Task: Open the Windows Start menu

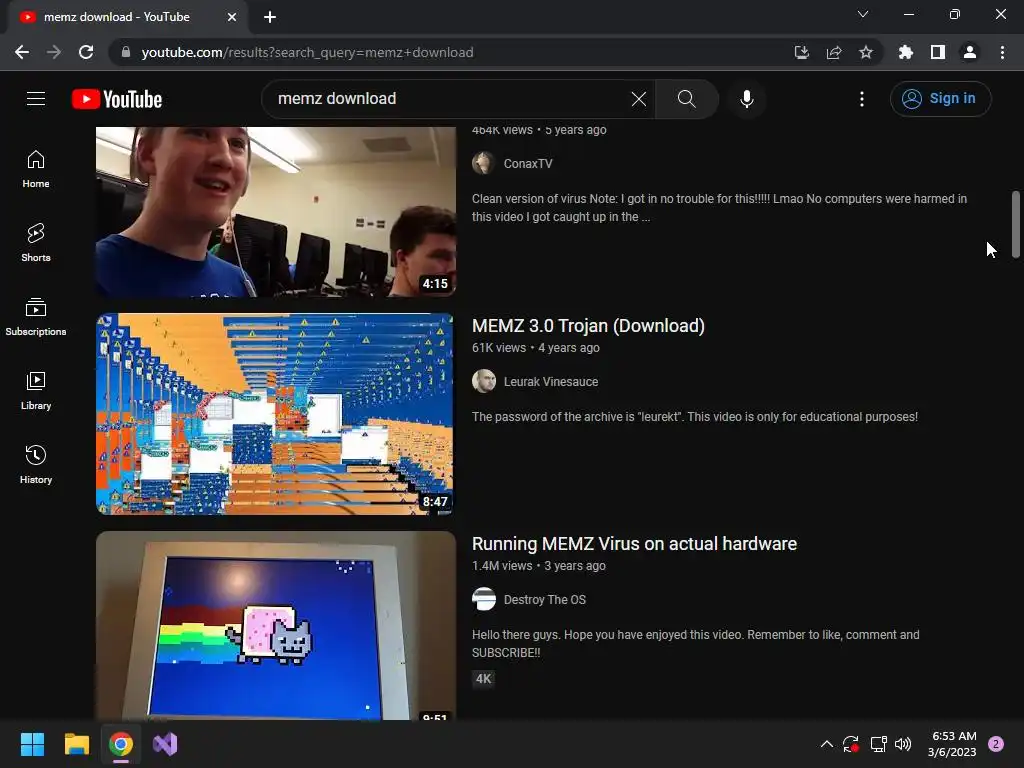Action: point(32,744)
